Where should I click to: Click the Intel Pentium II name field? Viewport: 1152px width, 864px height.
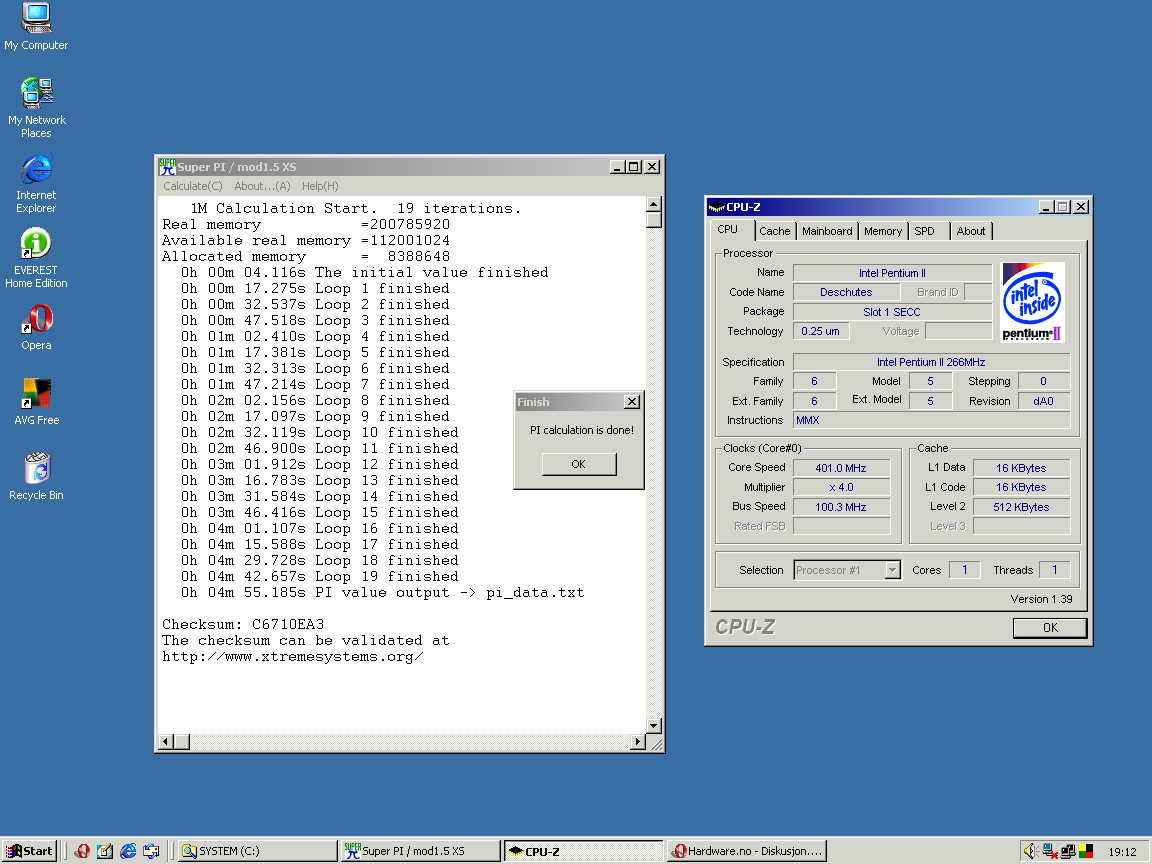point(892,273)
